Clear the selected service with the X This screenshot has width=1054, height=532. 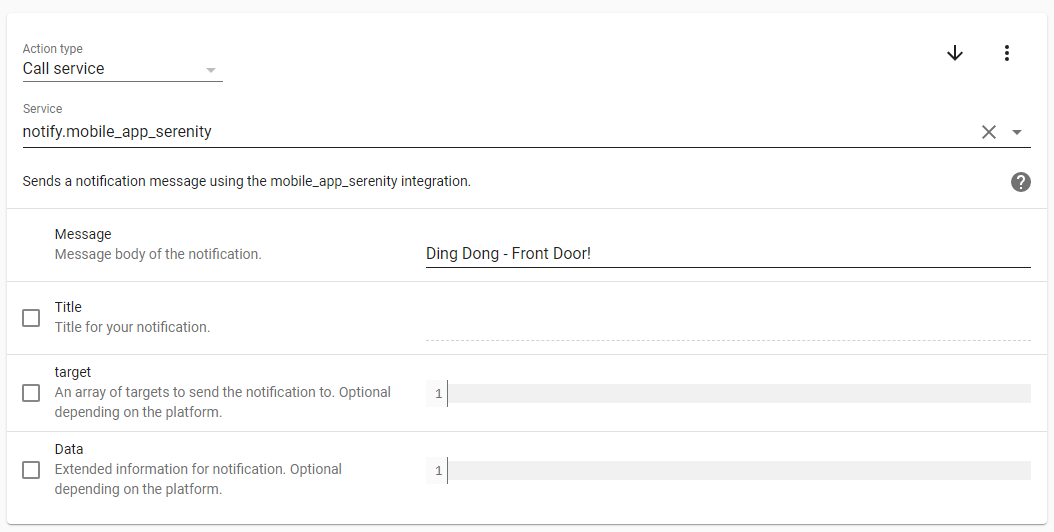989,132
